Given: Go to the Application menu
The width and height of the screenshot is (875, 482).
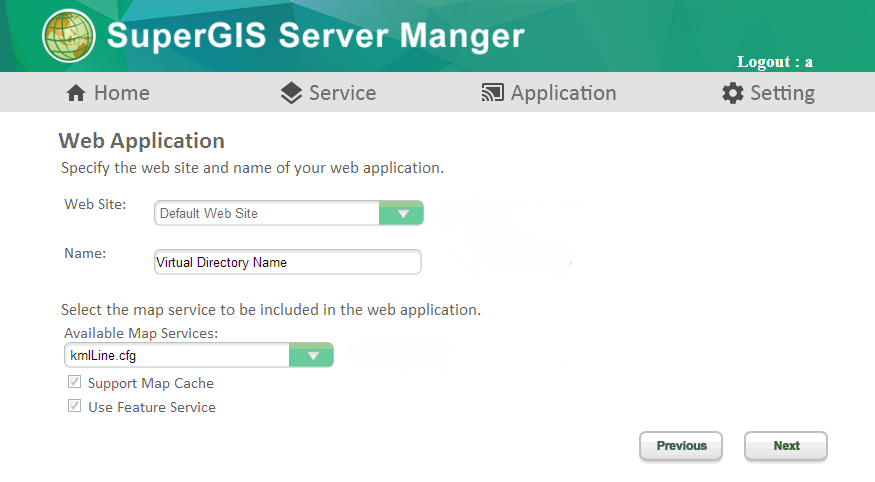Looking at the screenshot, I should [x=549, y=93].
